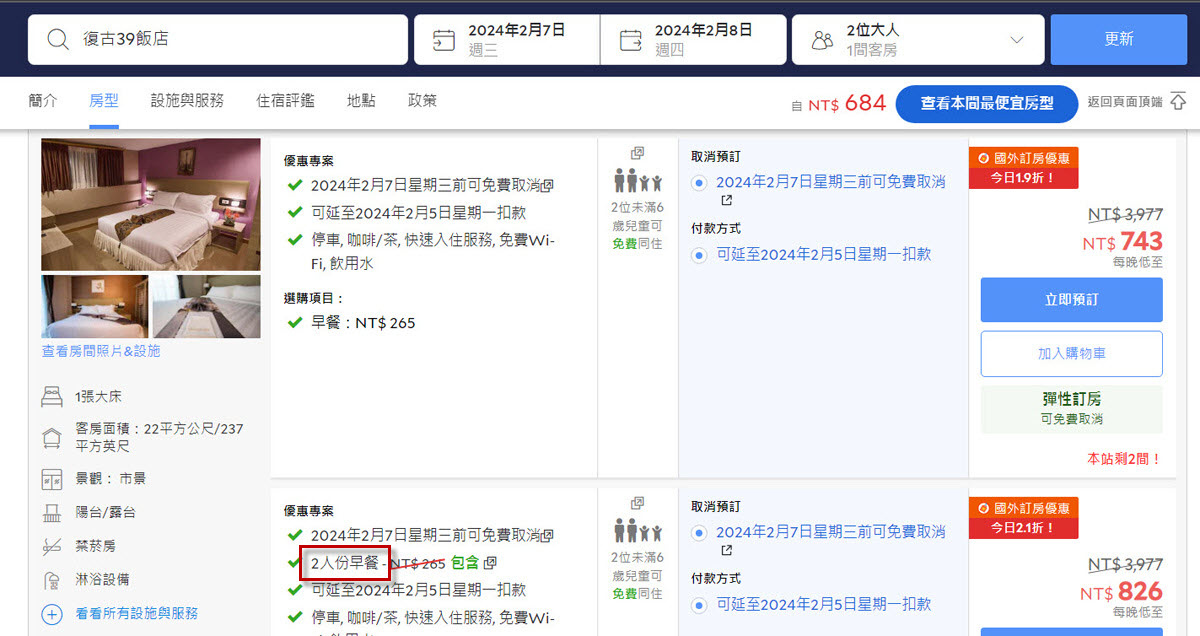Open check-out date calendar icon

[631, 40]
